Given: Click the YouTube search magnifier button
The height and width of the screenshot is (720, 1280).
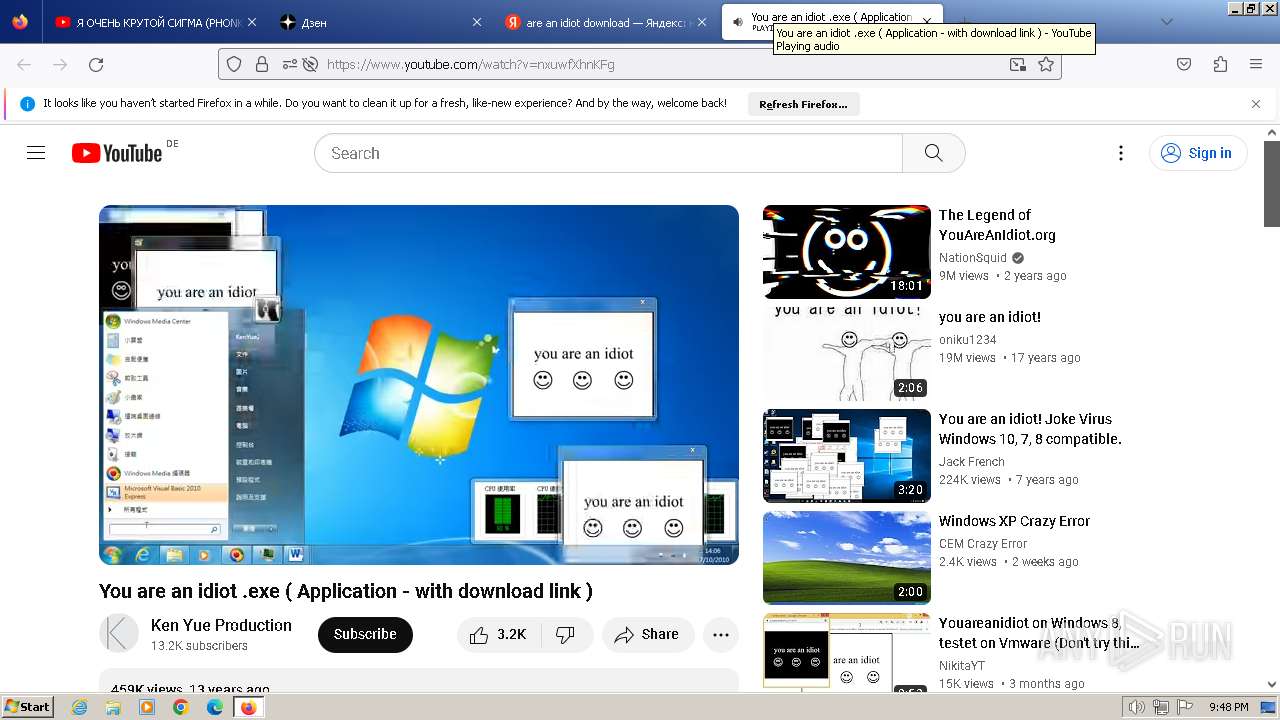Looking at the screenshot, I should 934,153.
